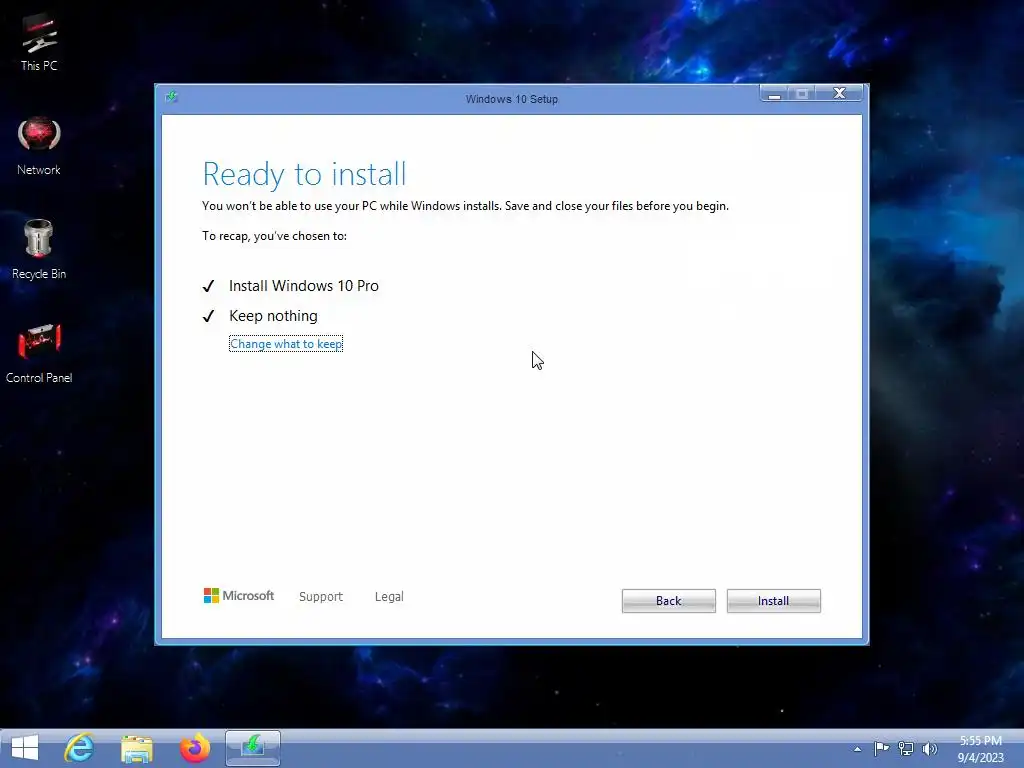Click the Microsoft logo
Viewport: 1024px width, 768px height.
click(x=238, y=596)
